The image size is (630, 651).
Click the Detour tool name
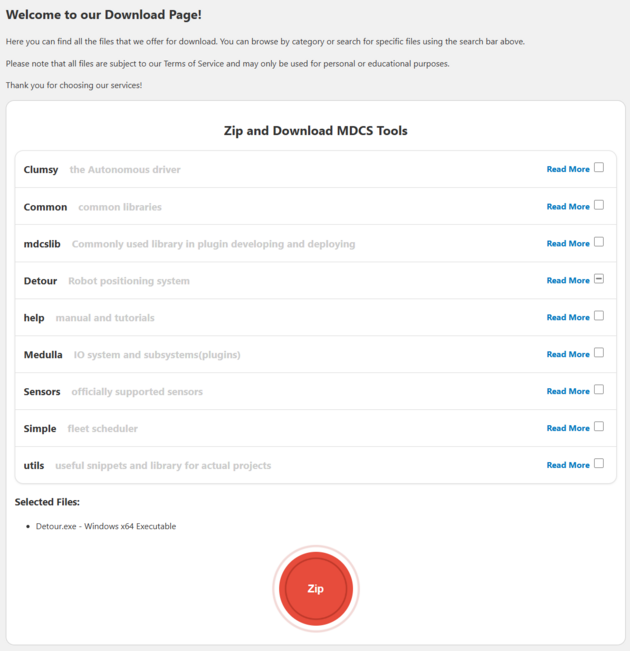click(x=41, y=281)
